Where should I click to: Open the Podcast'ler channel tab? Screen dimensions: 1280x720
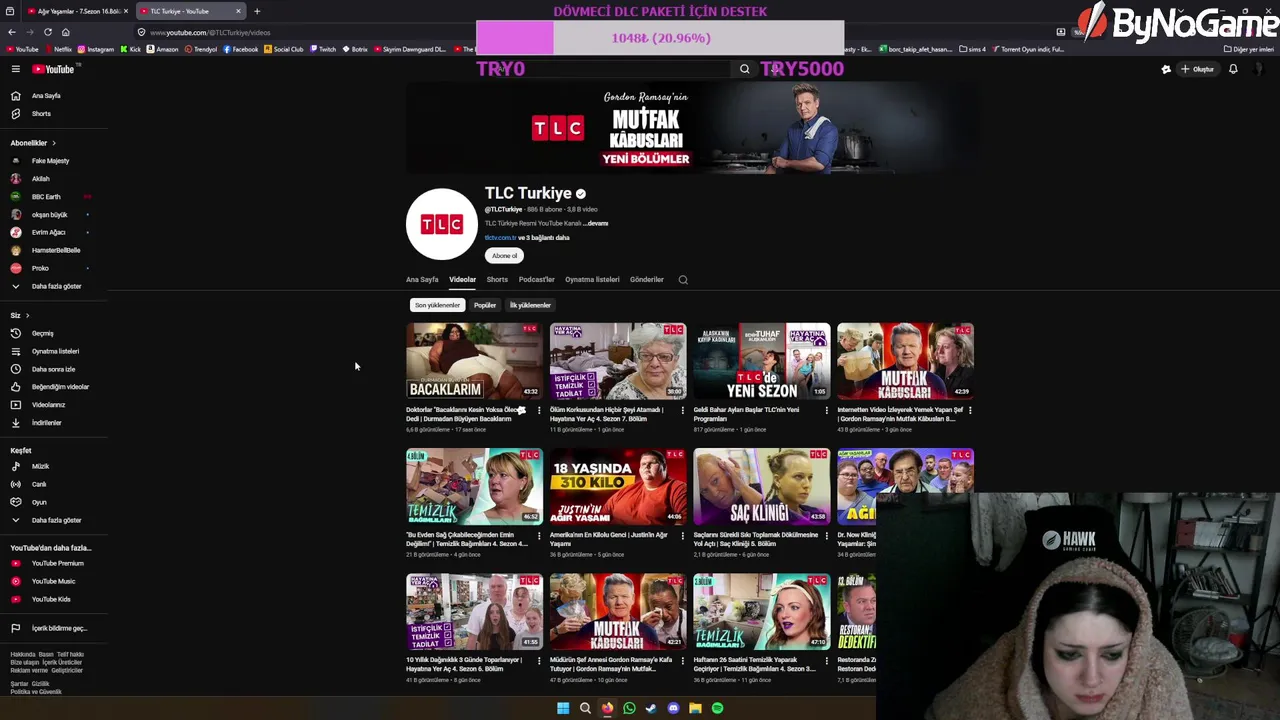(x=536, y=280)
